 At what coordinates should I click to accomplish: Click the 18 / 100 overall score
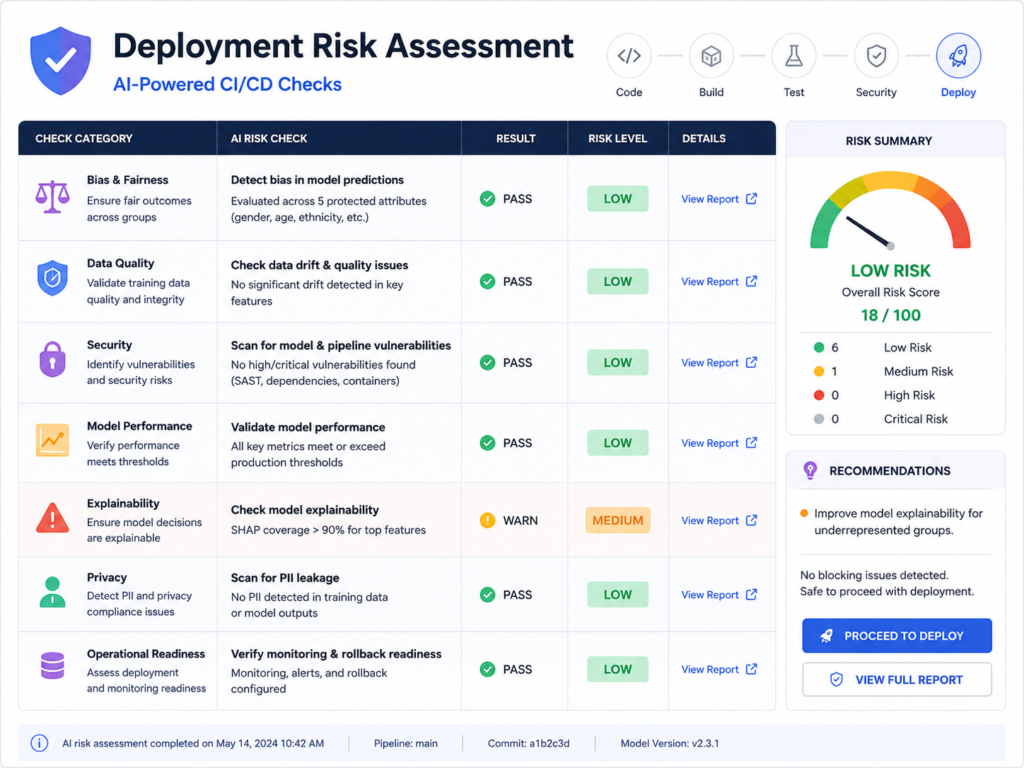(890, 315)
